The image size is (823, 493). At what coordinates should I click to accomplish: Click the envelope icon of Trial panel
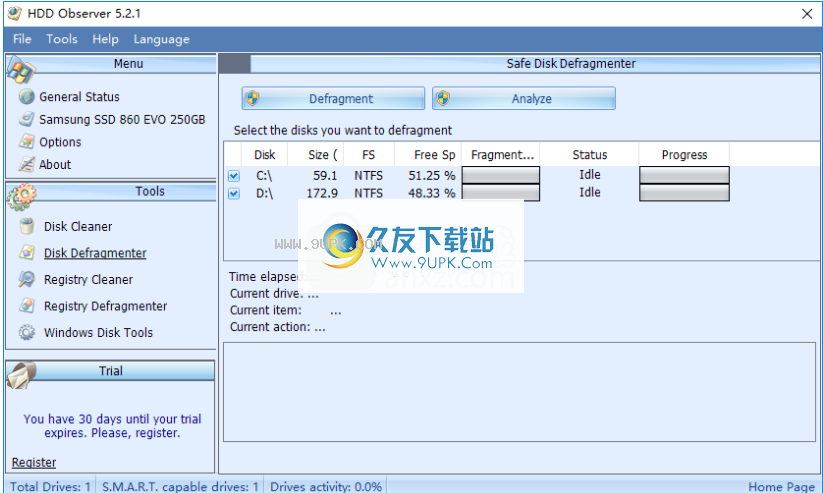point(21,375)
